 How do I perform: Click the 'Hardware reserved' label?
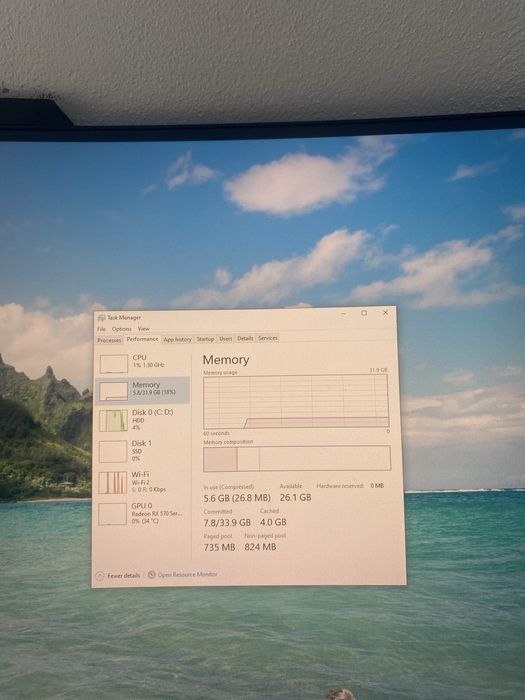(340, 486)
